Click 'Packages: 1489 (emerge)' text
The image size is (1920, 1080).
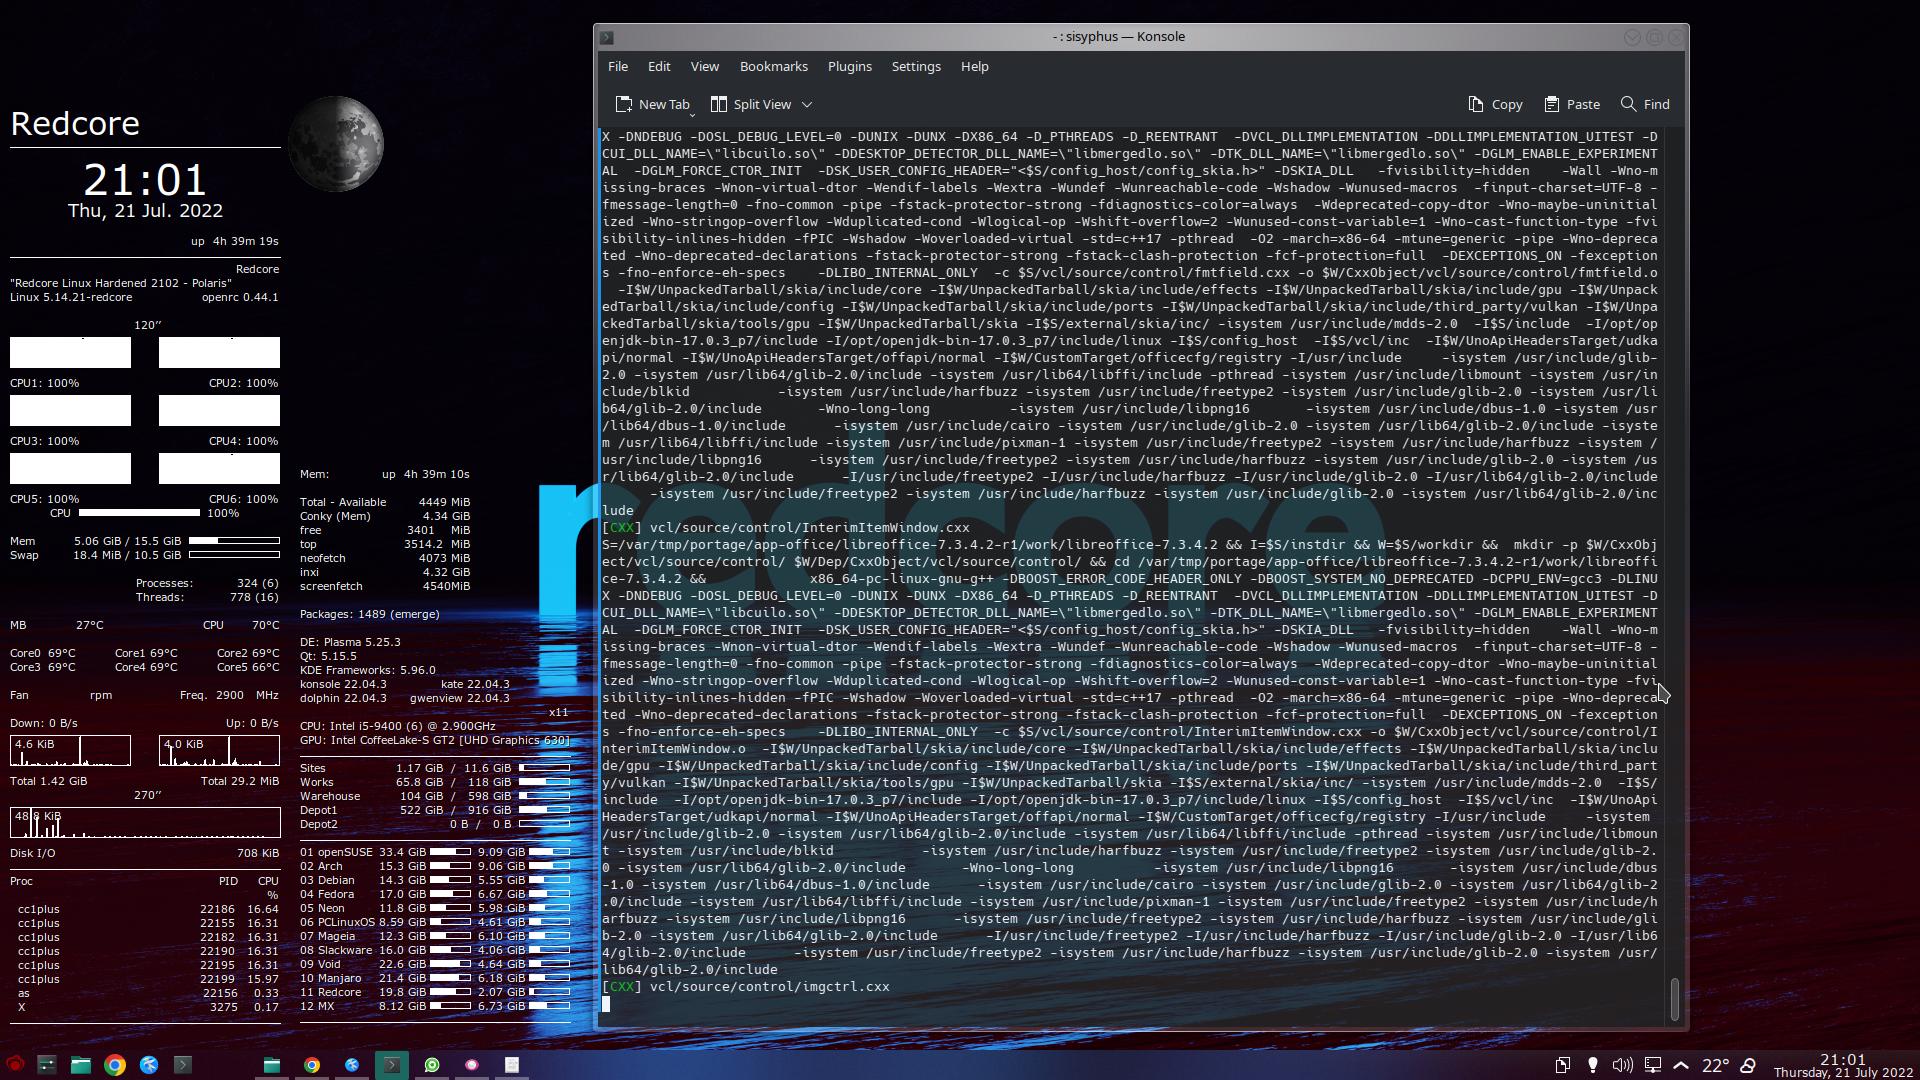click(369, 614)
